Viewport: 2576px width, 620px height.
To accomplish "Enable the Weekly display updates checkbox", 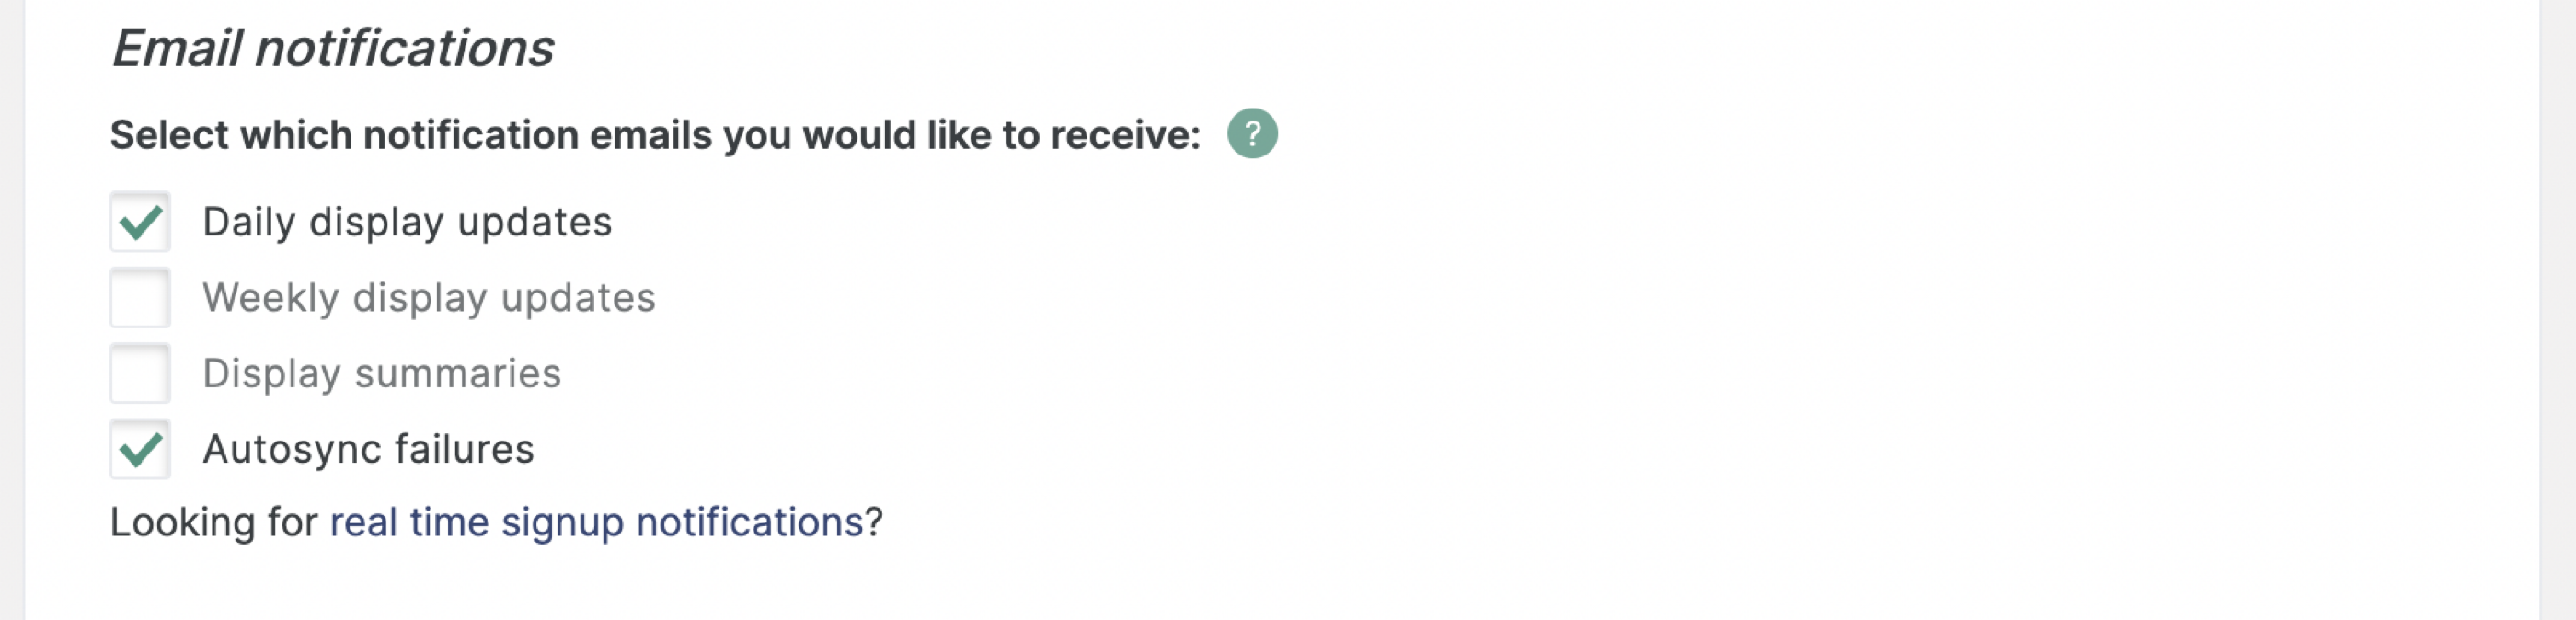I will (140, 297).
